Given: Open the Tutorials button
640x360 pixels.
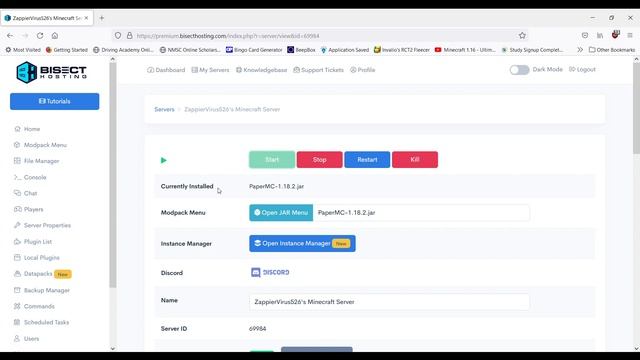Looking at the screenshot, I should (55, 101).
